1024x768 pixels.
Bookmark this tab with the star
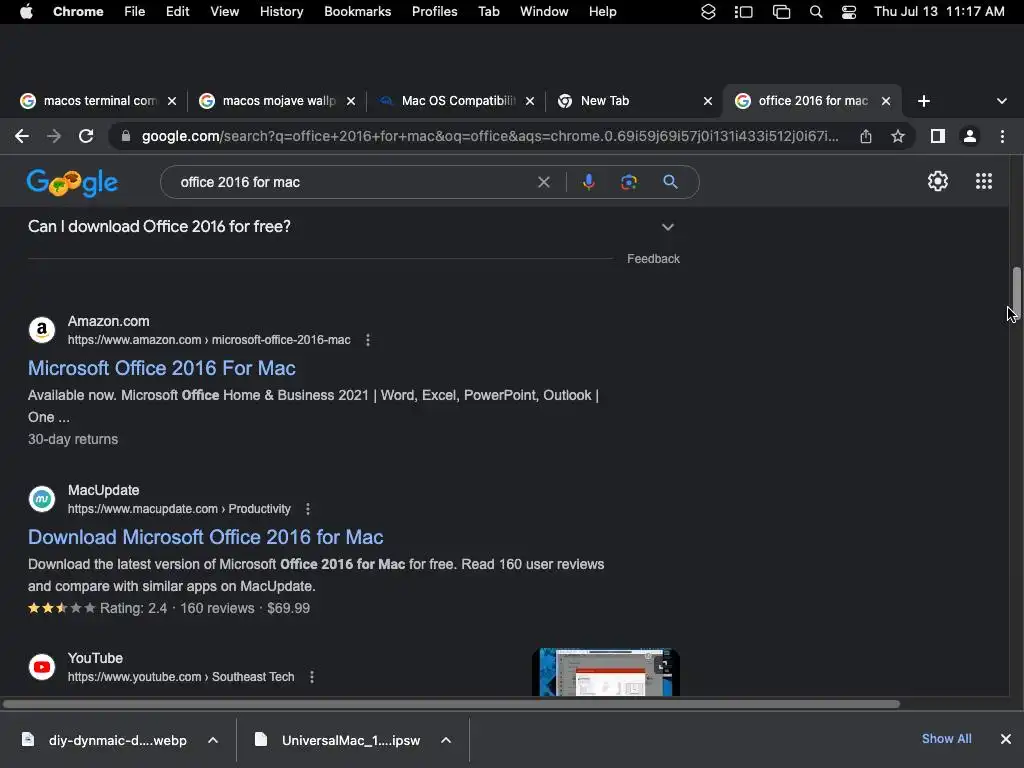(898, 136)
